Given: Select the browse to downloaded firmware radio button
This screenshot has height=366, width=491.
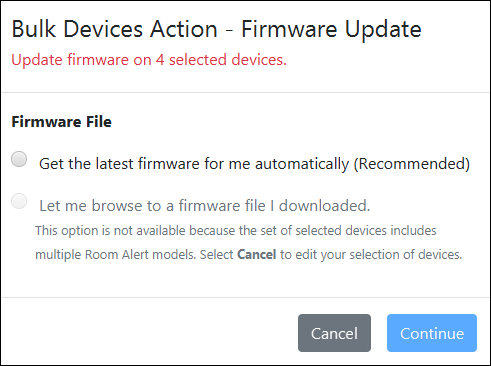Looking at the screenshot, I should pyautogui.click(x=19, y=201).
